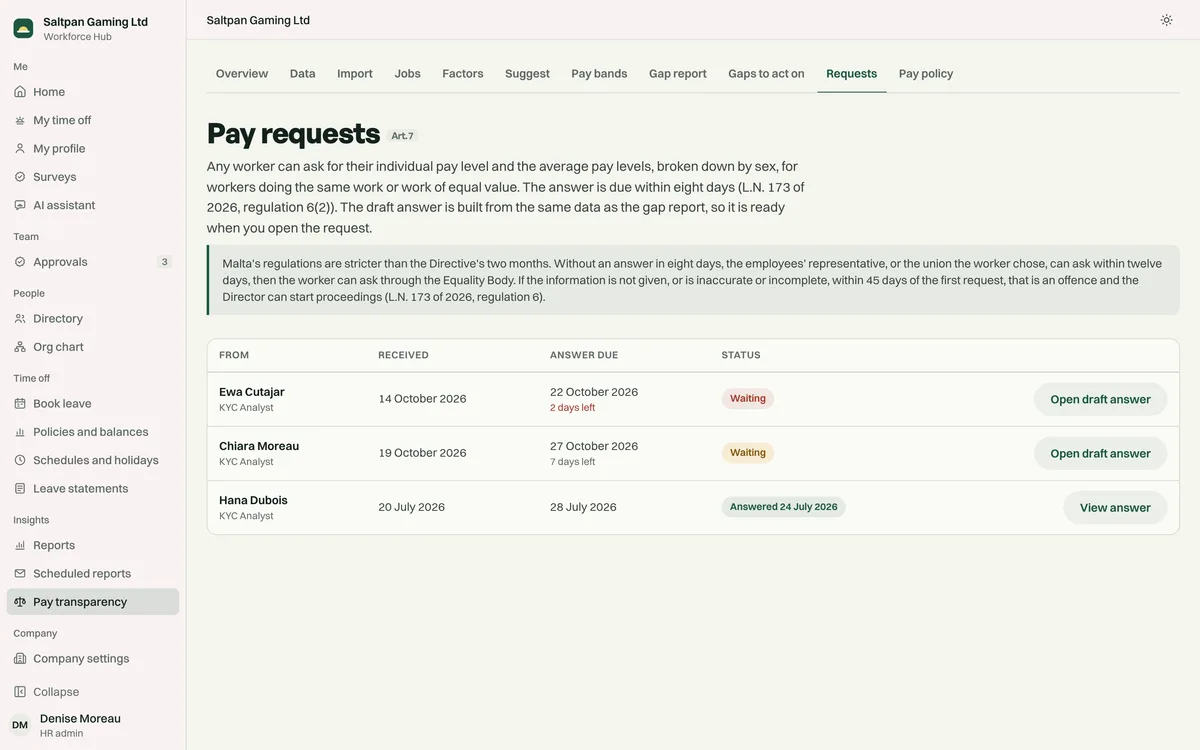Screen dimensions: 1200x750
Task: Click the name Ewa Cutajar
Action: 252,392
